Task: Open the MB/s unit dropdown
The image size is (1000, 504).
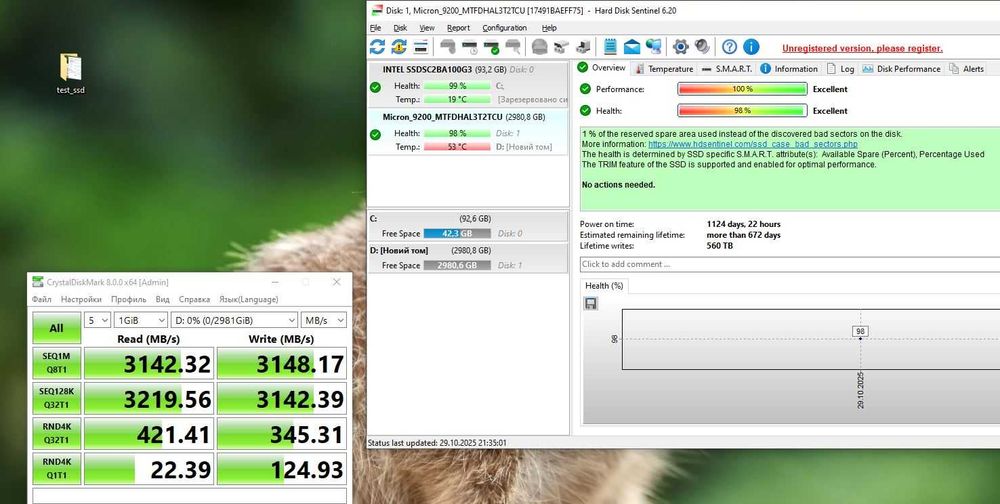Action: click(x=323, y=320)
